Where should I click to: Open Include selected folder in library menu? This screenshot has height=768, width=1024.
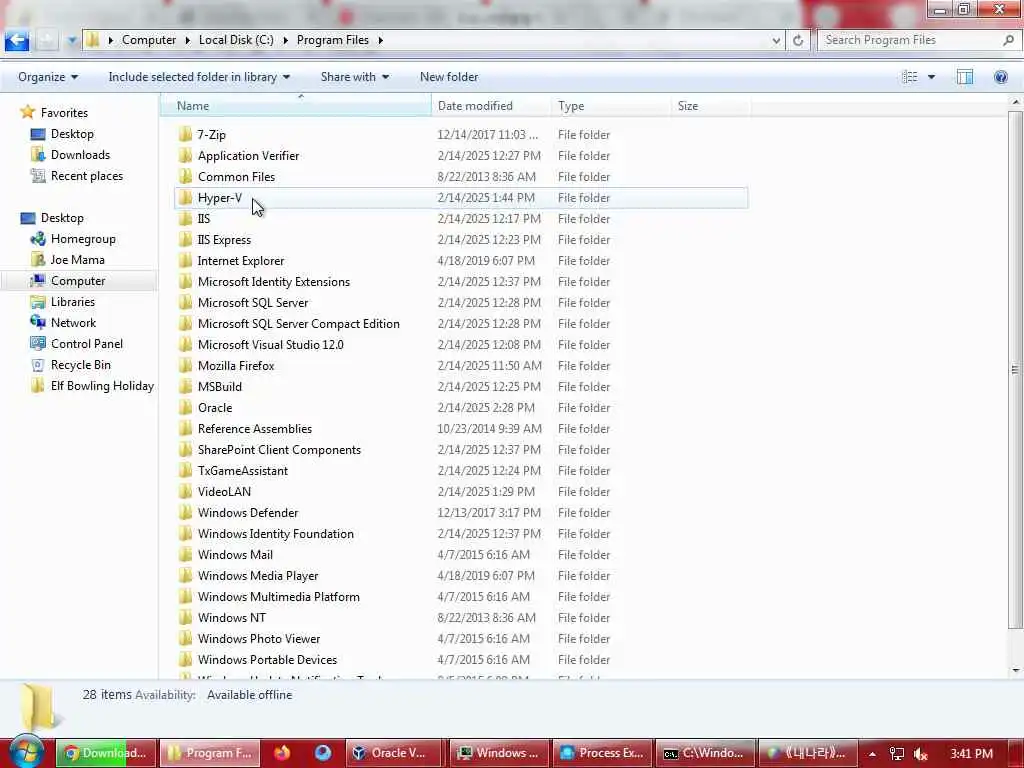coord(199,77)
